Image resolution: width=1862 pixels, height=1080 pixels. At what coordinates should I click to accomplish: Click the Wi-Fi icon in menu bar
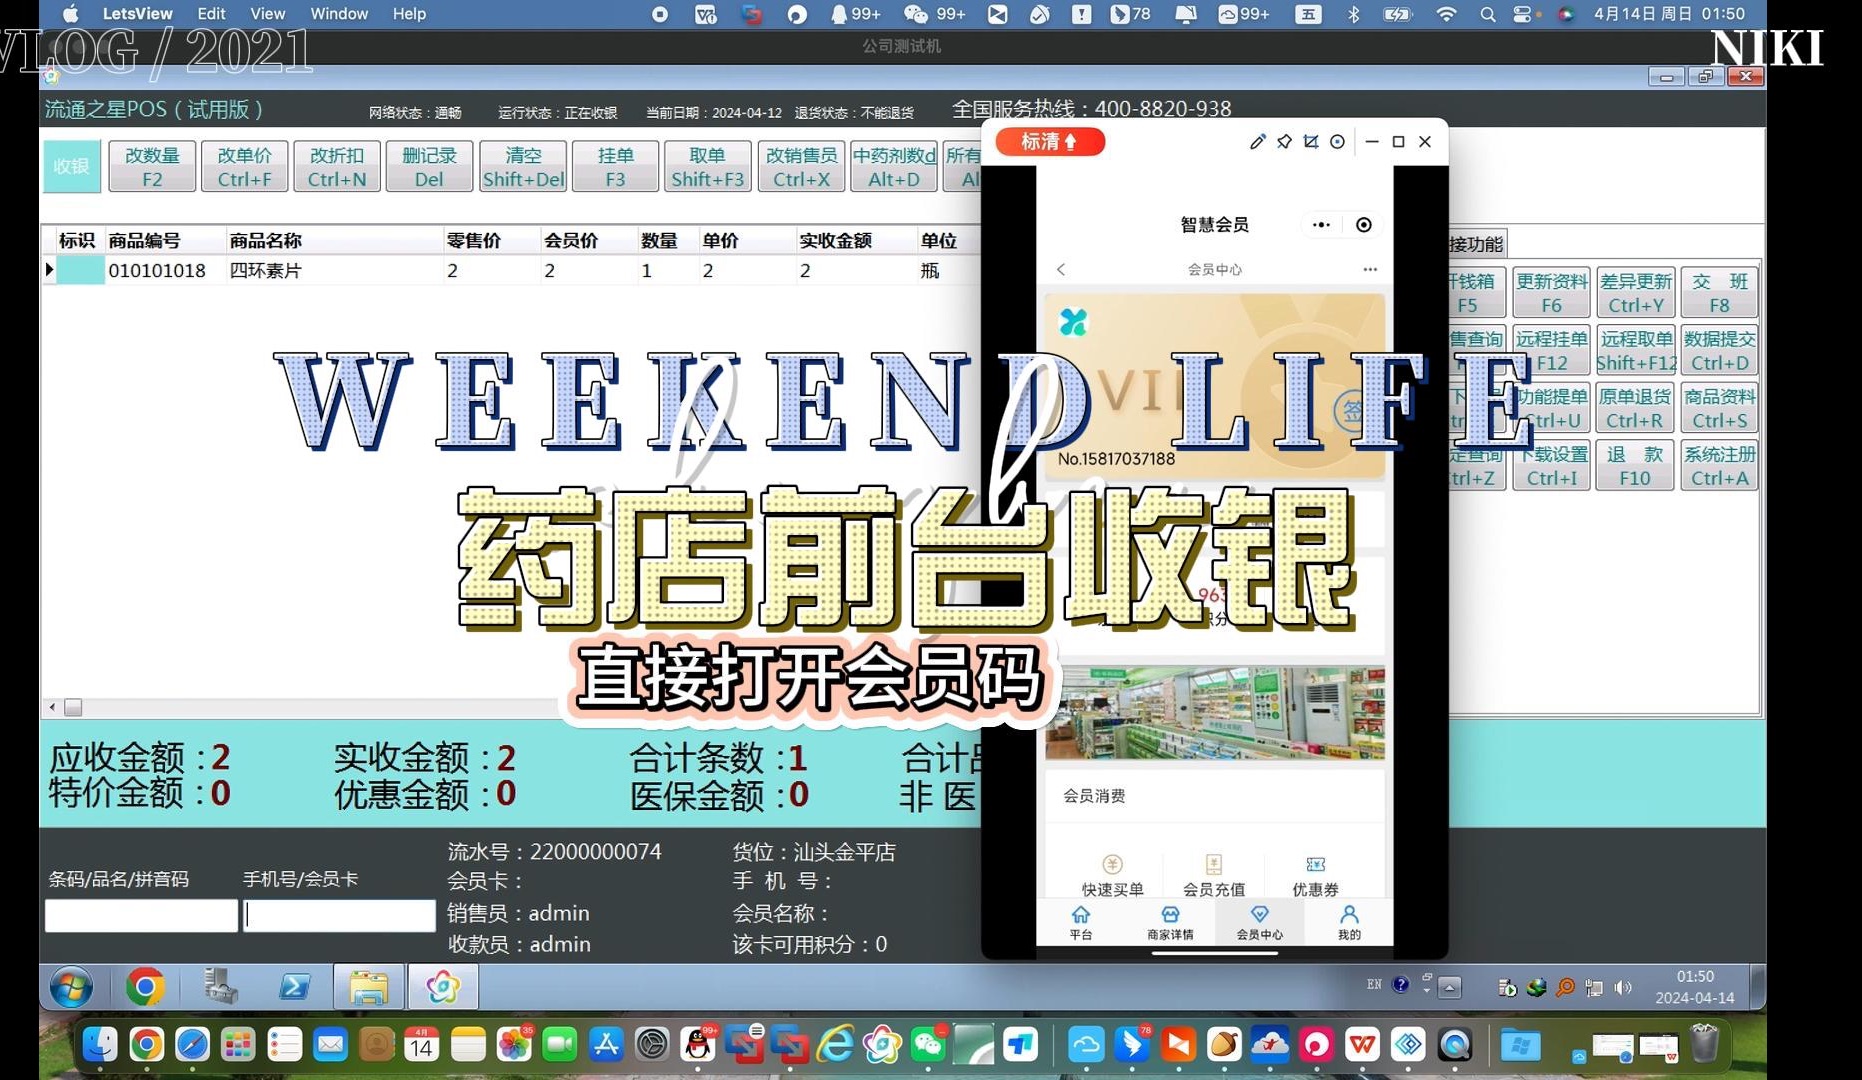click(x=1446, y=14)
